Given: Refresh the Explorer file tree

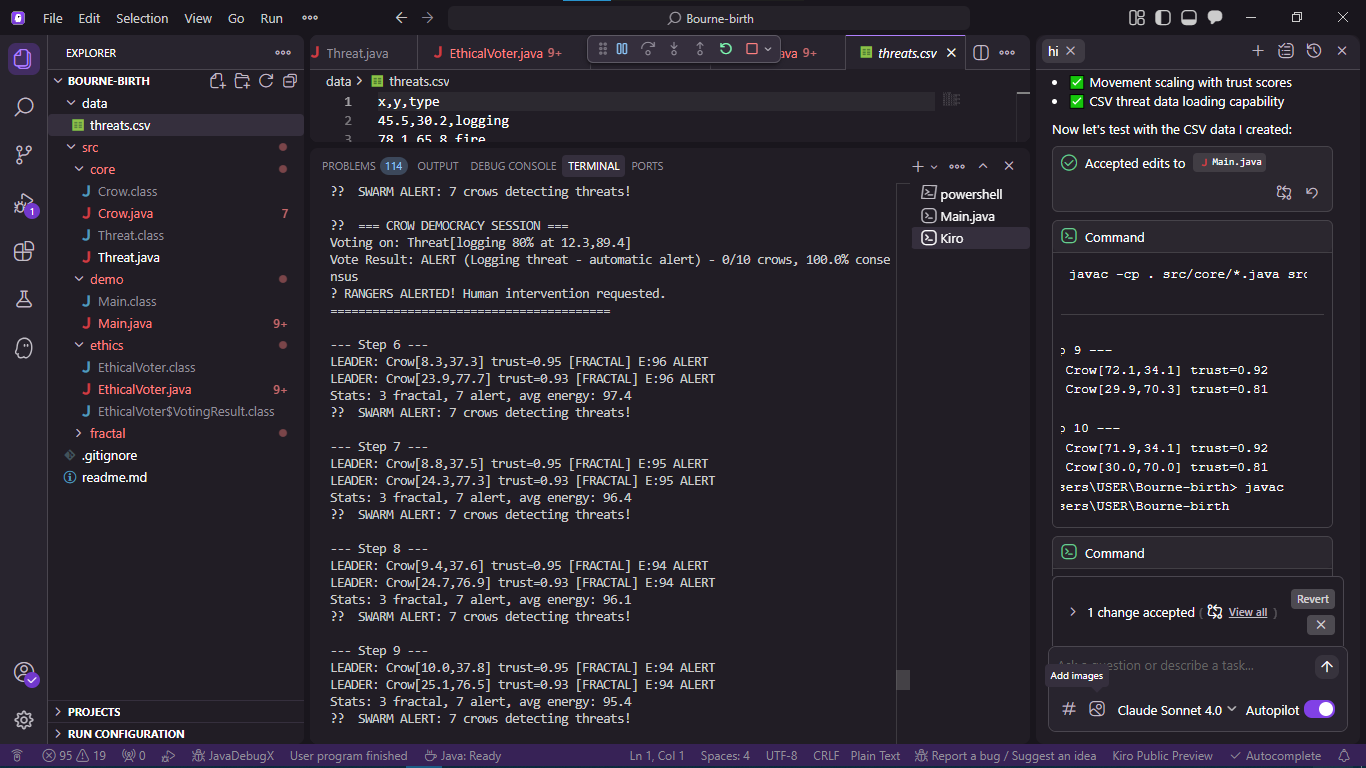Looking at the screenshot, I should tap(266, 81).
